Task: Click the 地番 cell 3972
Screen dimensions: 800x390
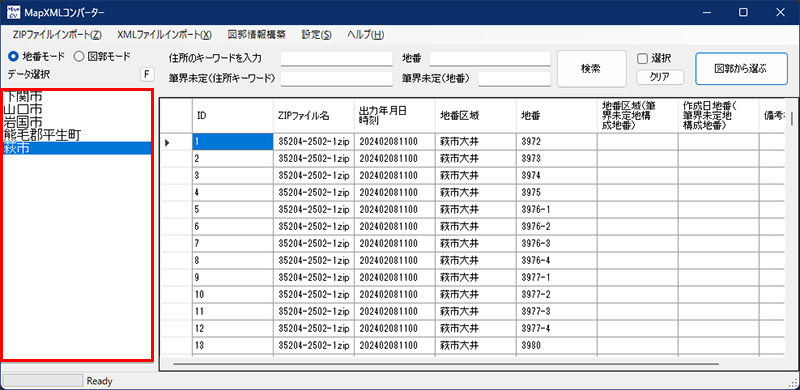Action: (557, 142)
